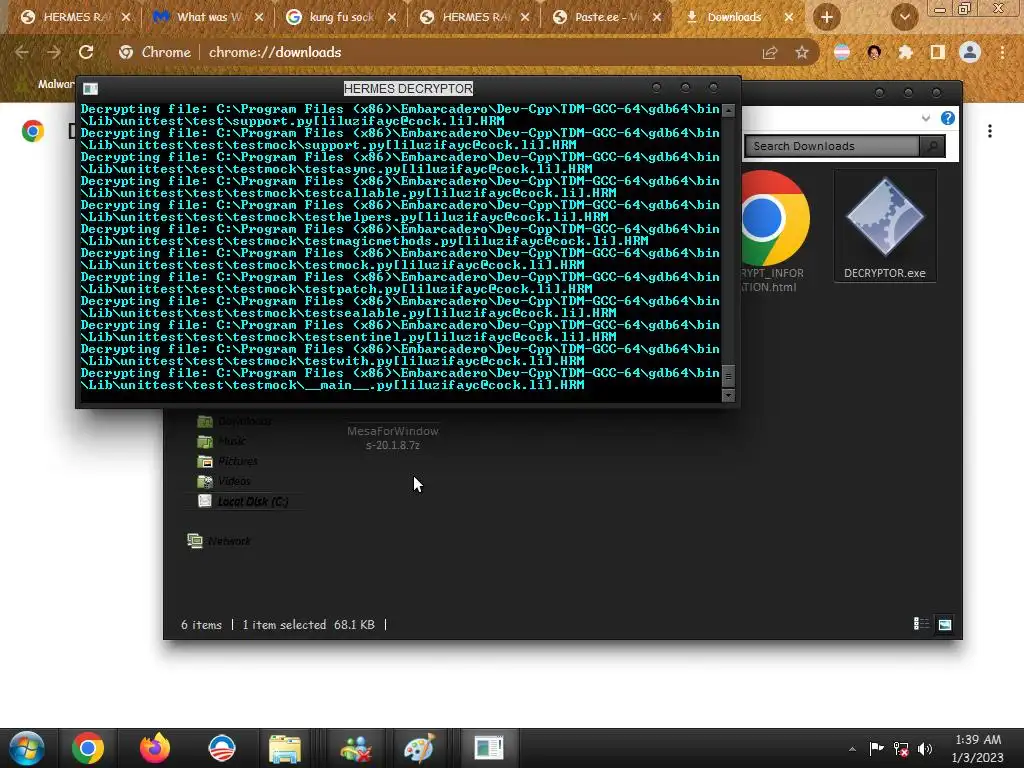
Task: Open network status tray icon
Action: pyautogui.click(x=901, y=749)
